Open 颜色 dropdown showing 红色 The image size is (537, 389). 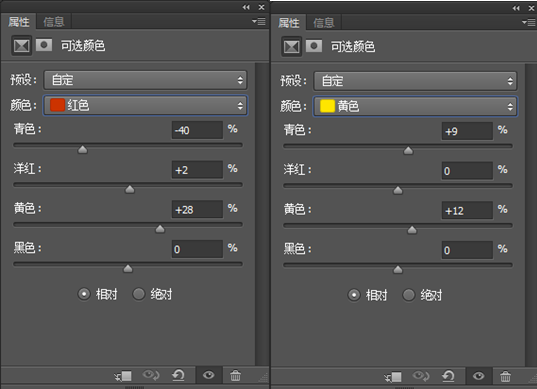click(x=145, y=105)
